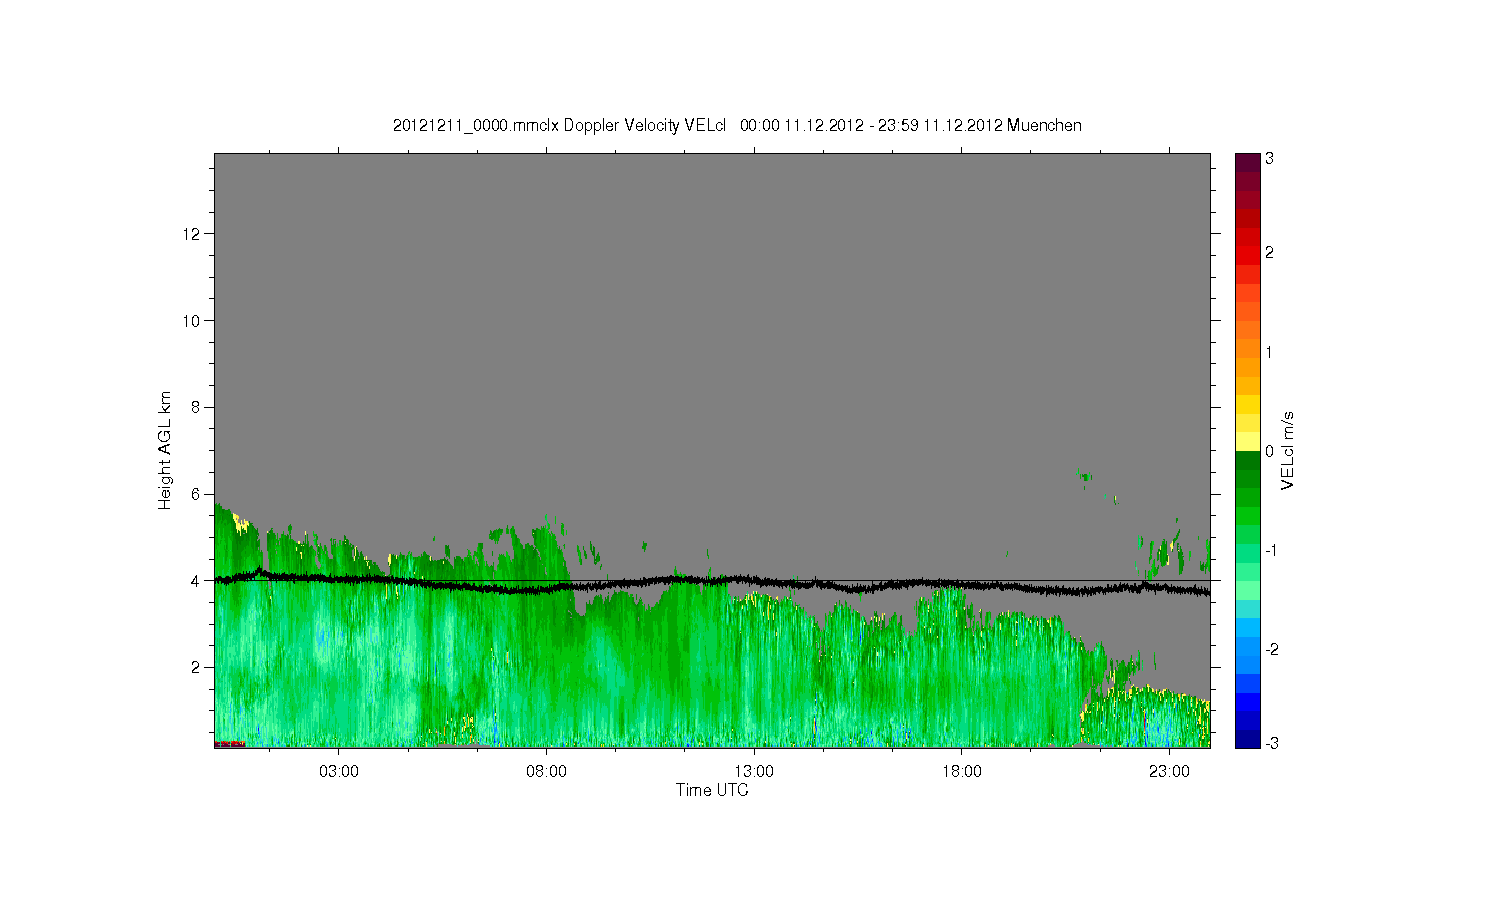Screen dimensions: 1500x900
Task: Click the black 4 km profile line
Action: [x=712, y=581]
